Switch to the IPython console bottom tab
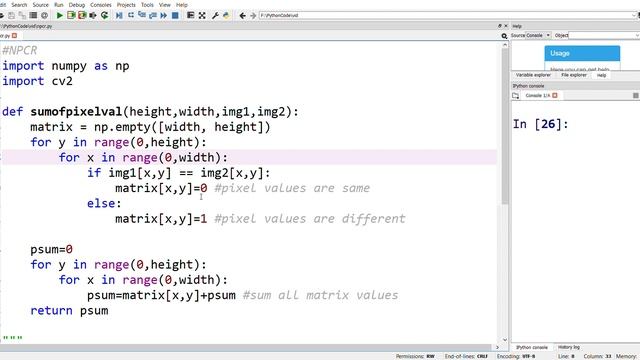Image resolution: width=640 pixels, height=360 pixels. click(x=532, y=347)
